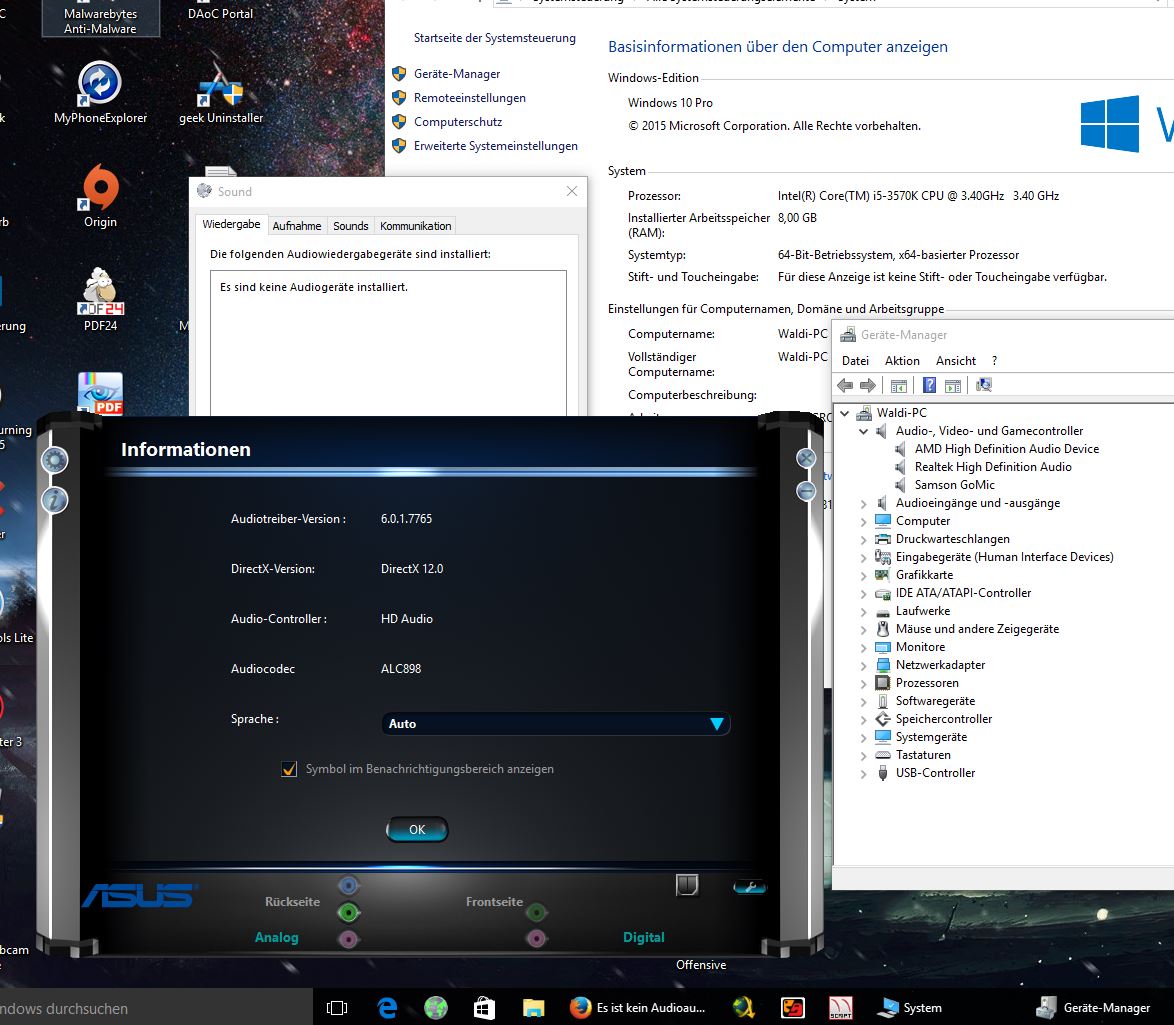Open Remoteeinstellungen link

(x=469, y=98)
